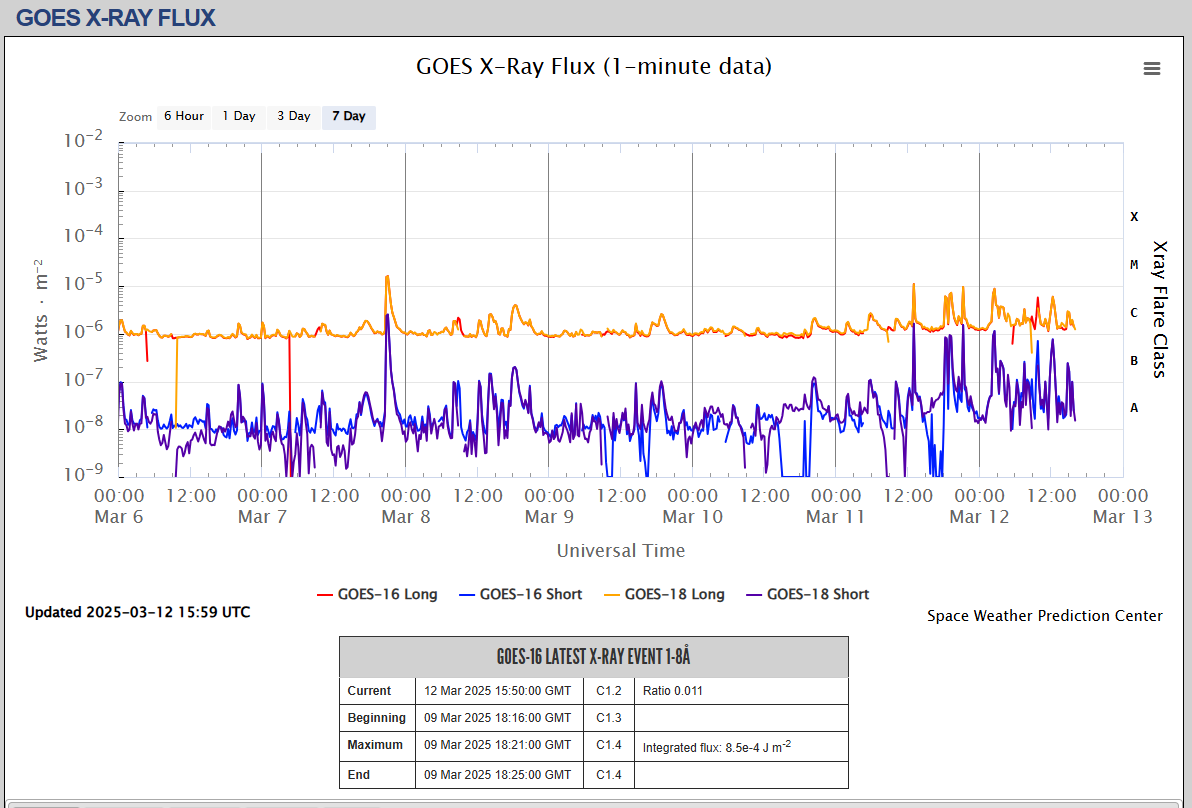
Task: Click the Universal Time axis label
Action: point(620,551)
